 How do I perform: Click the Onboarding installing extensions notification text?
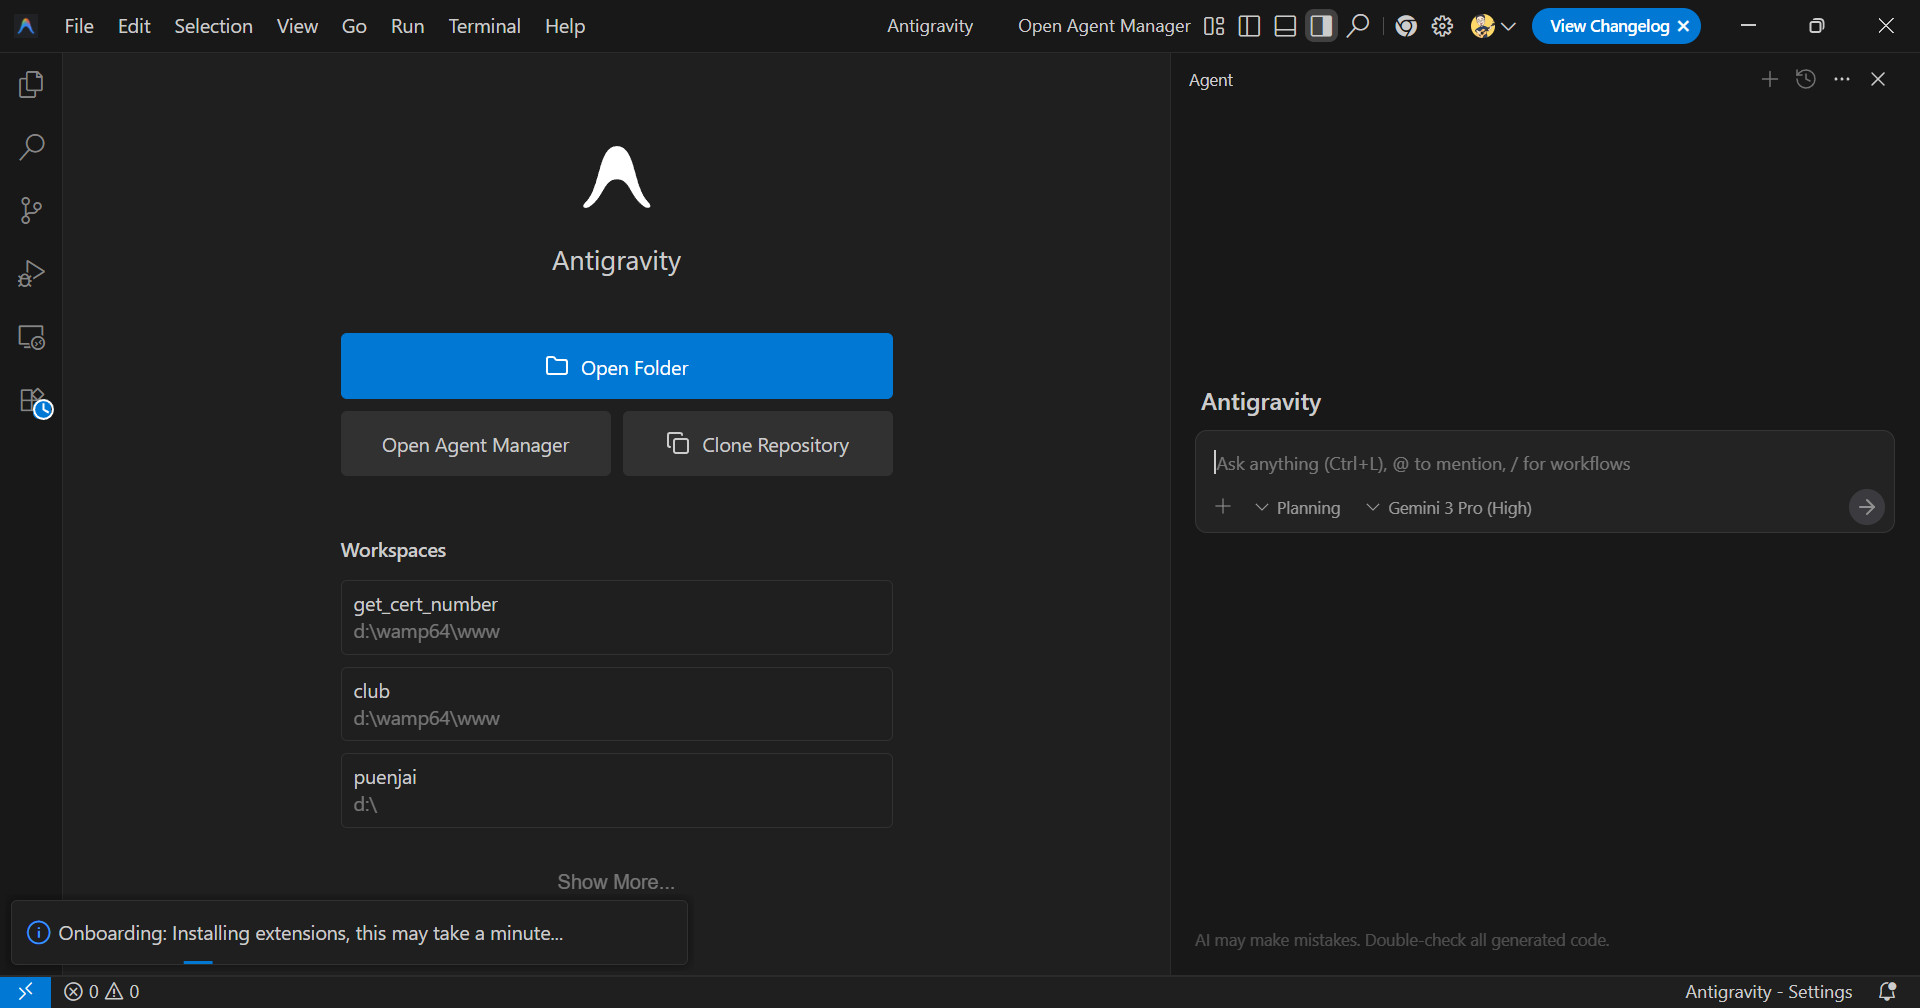click(x=311, y=933)
